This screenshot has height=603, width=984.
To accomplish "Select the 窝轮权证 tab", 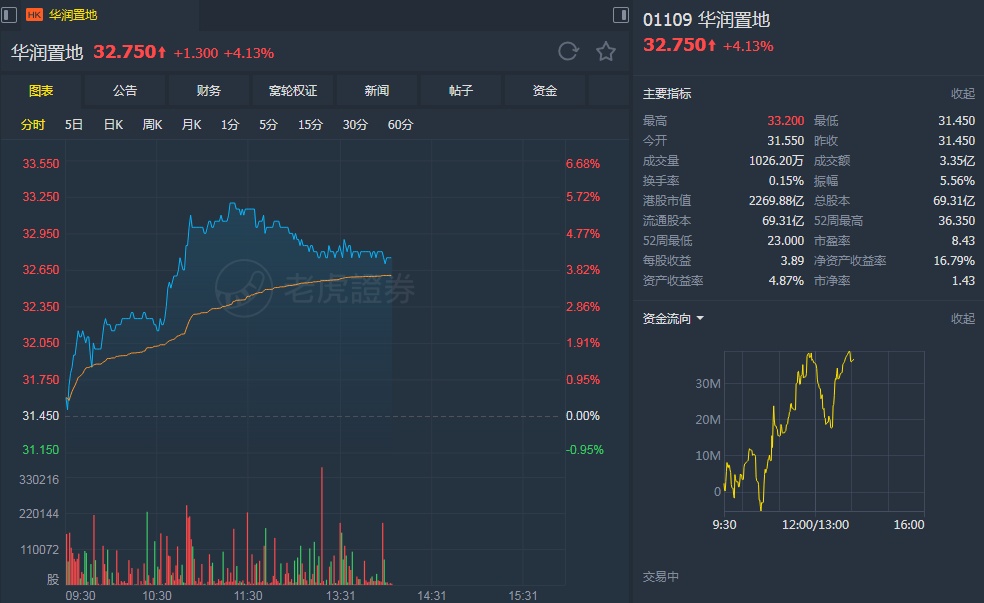I will pyautogui.click(x=293, y=91).
